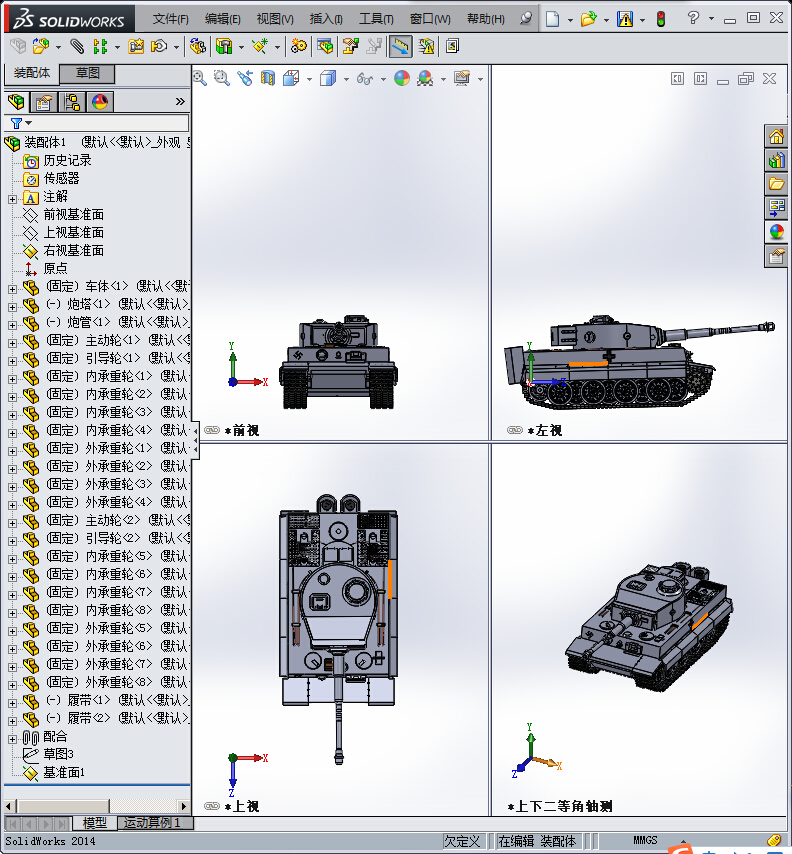
Task: Open SolidWorks Resources house icon
Action: coord(776,136)
